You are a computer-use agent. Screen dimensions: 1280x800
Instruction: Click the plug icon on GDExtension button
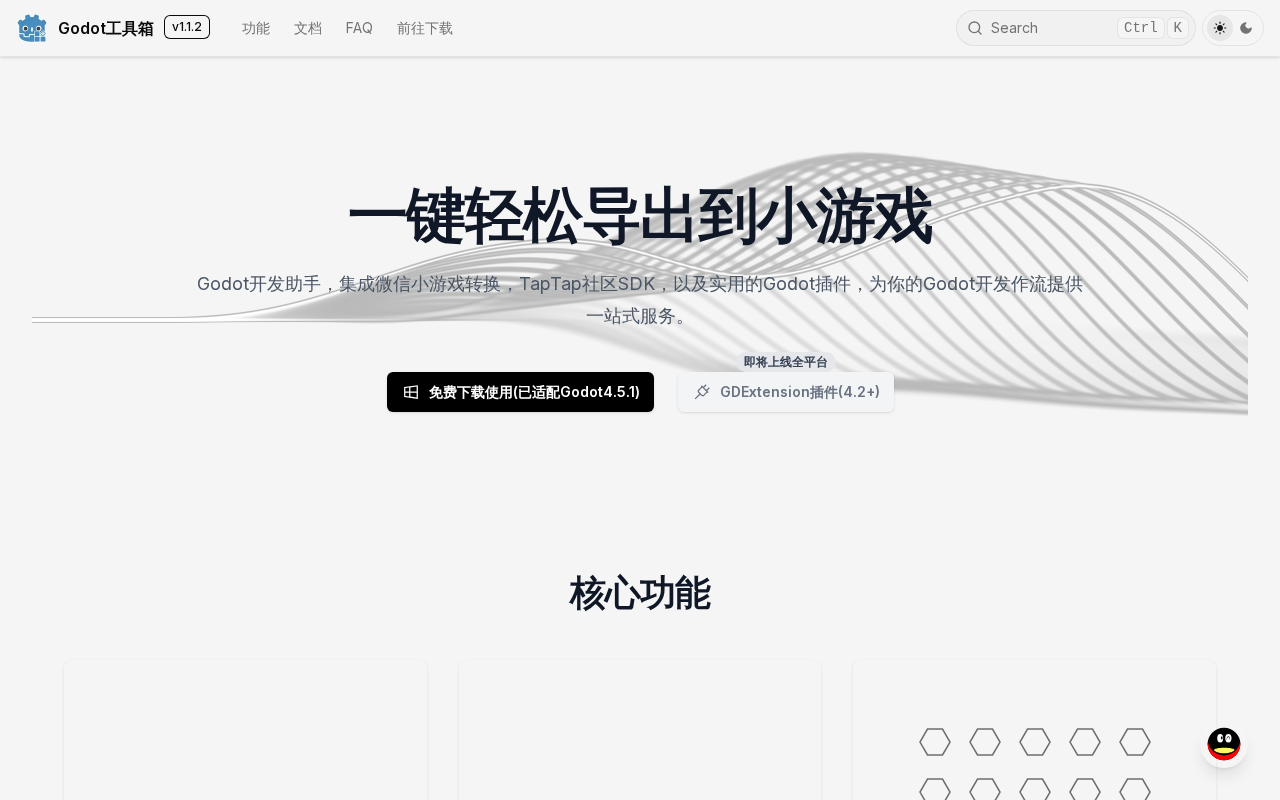tap(702, 392)
